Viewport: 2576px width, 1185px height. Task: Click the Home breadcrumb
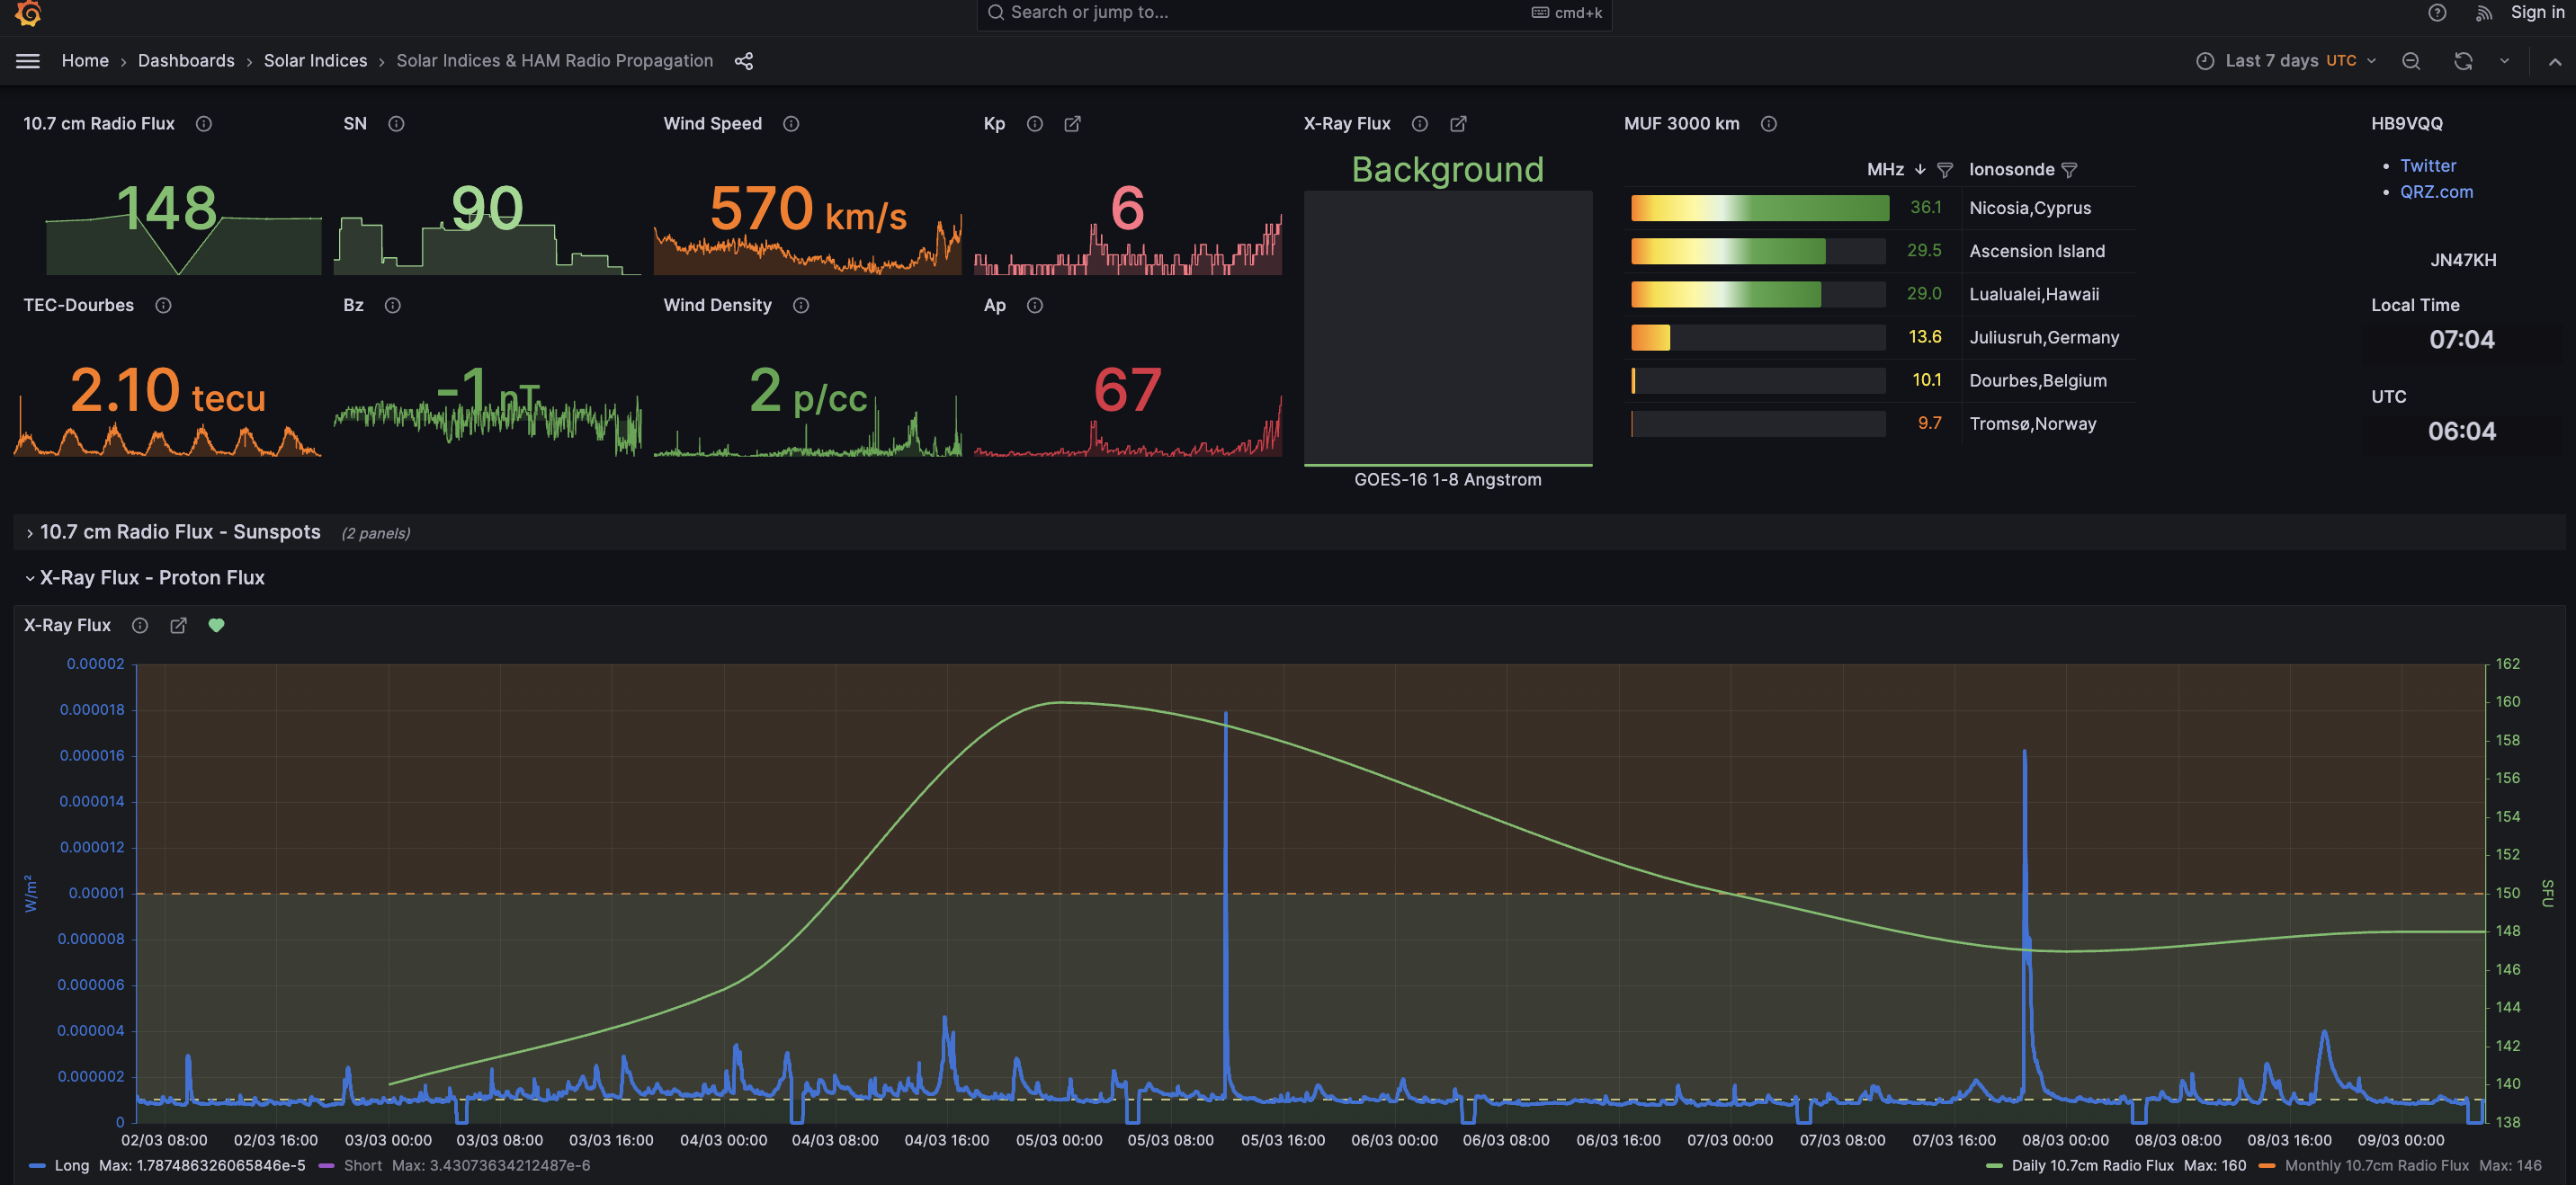85,61
